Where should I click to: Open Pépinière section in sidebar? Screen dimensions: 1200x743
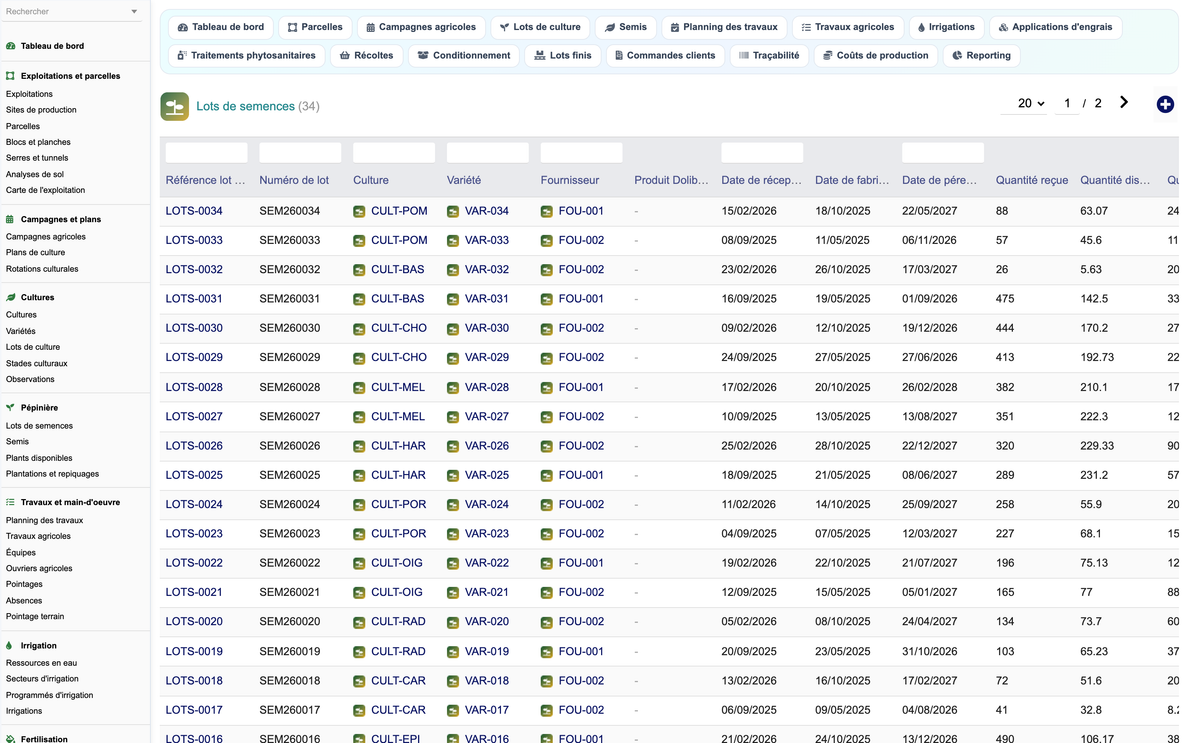[39, 408]
